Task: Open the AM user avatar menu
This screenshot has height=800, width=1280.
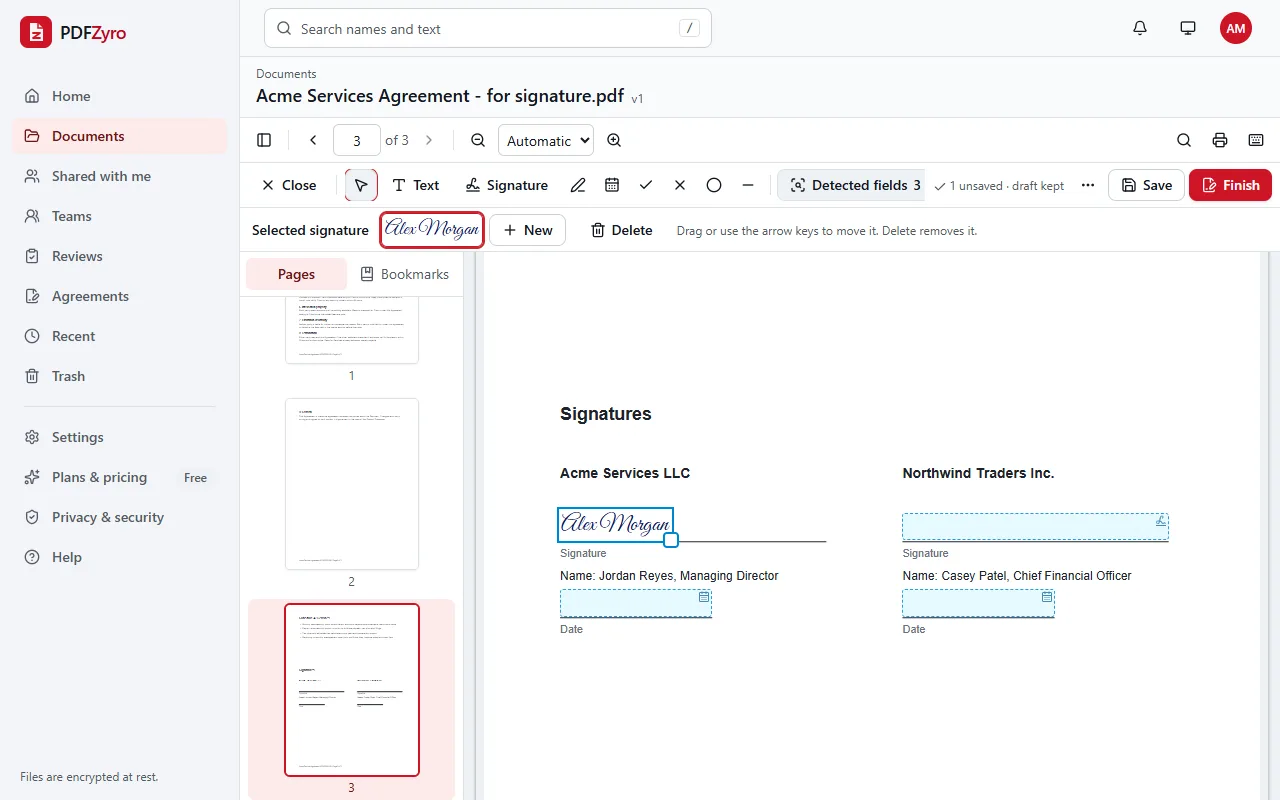Action: pos(1236,28)
